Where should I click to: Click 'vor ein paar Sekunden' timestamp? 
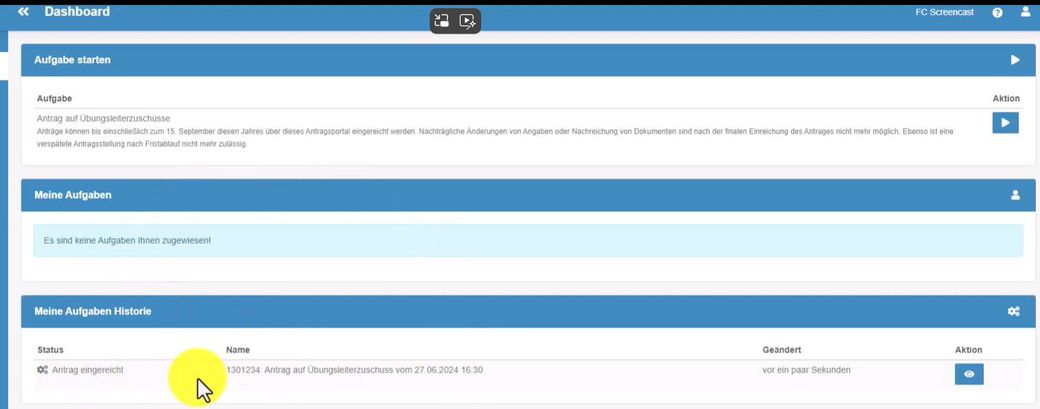click(807, 370)
